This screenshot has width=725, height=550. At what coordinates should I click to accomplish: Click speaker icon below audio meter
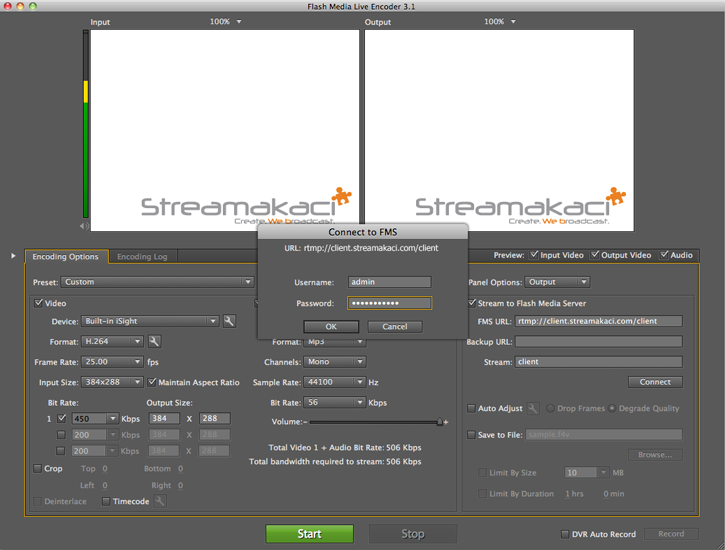click(84, 226)
